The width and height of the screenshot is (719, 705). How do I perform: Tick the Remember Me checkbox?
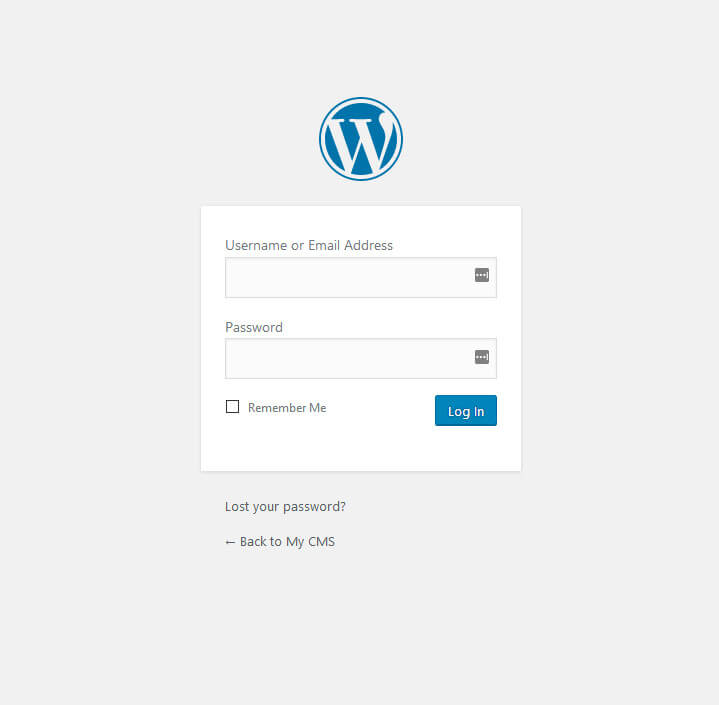pyautogui.click(x=232, y=406)
